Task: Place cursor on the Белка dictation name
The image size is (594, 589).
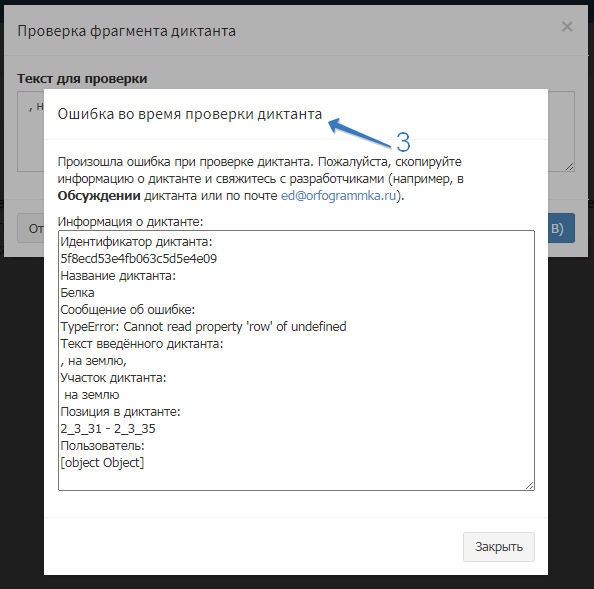Action: tap(77, 293)
